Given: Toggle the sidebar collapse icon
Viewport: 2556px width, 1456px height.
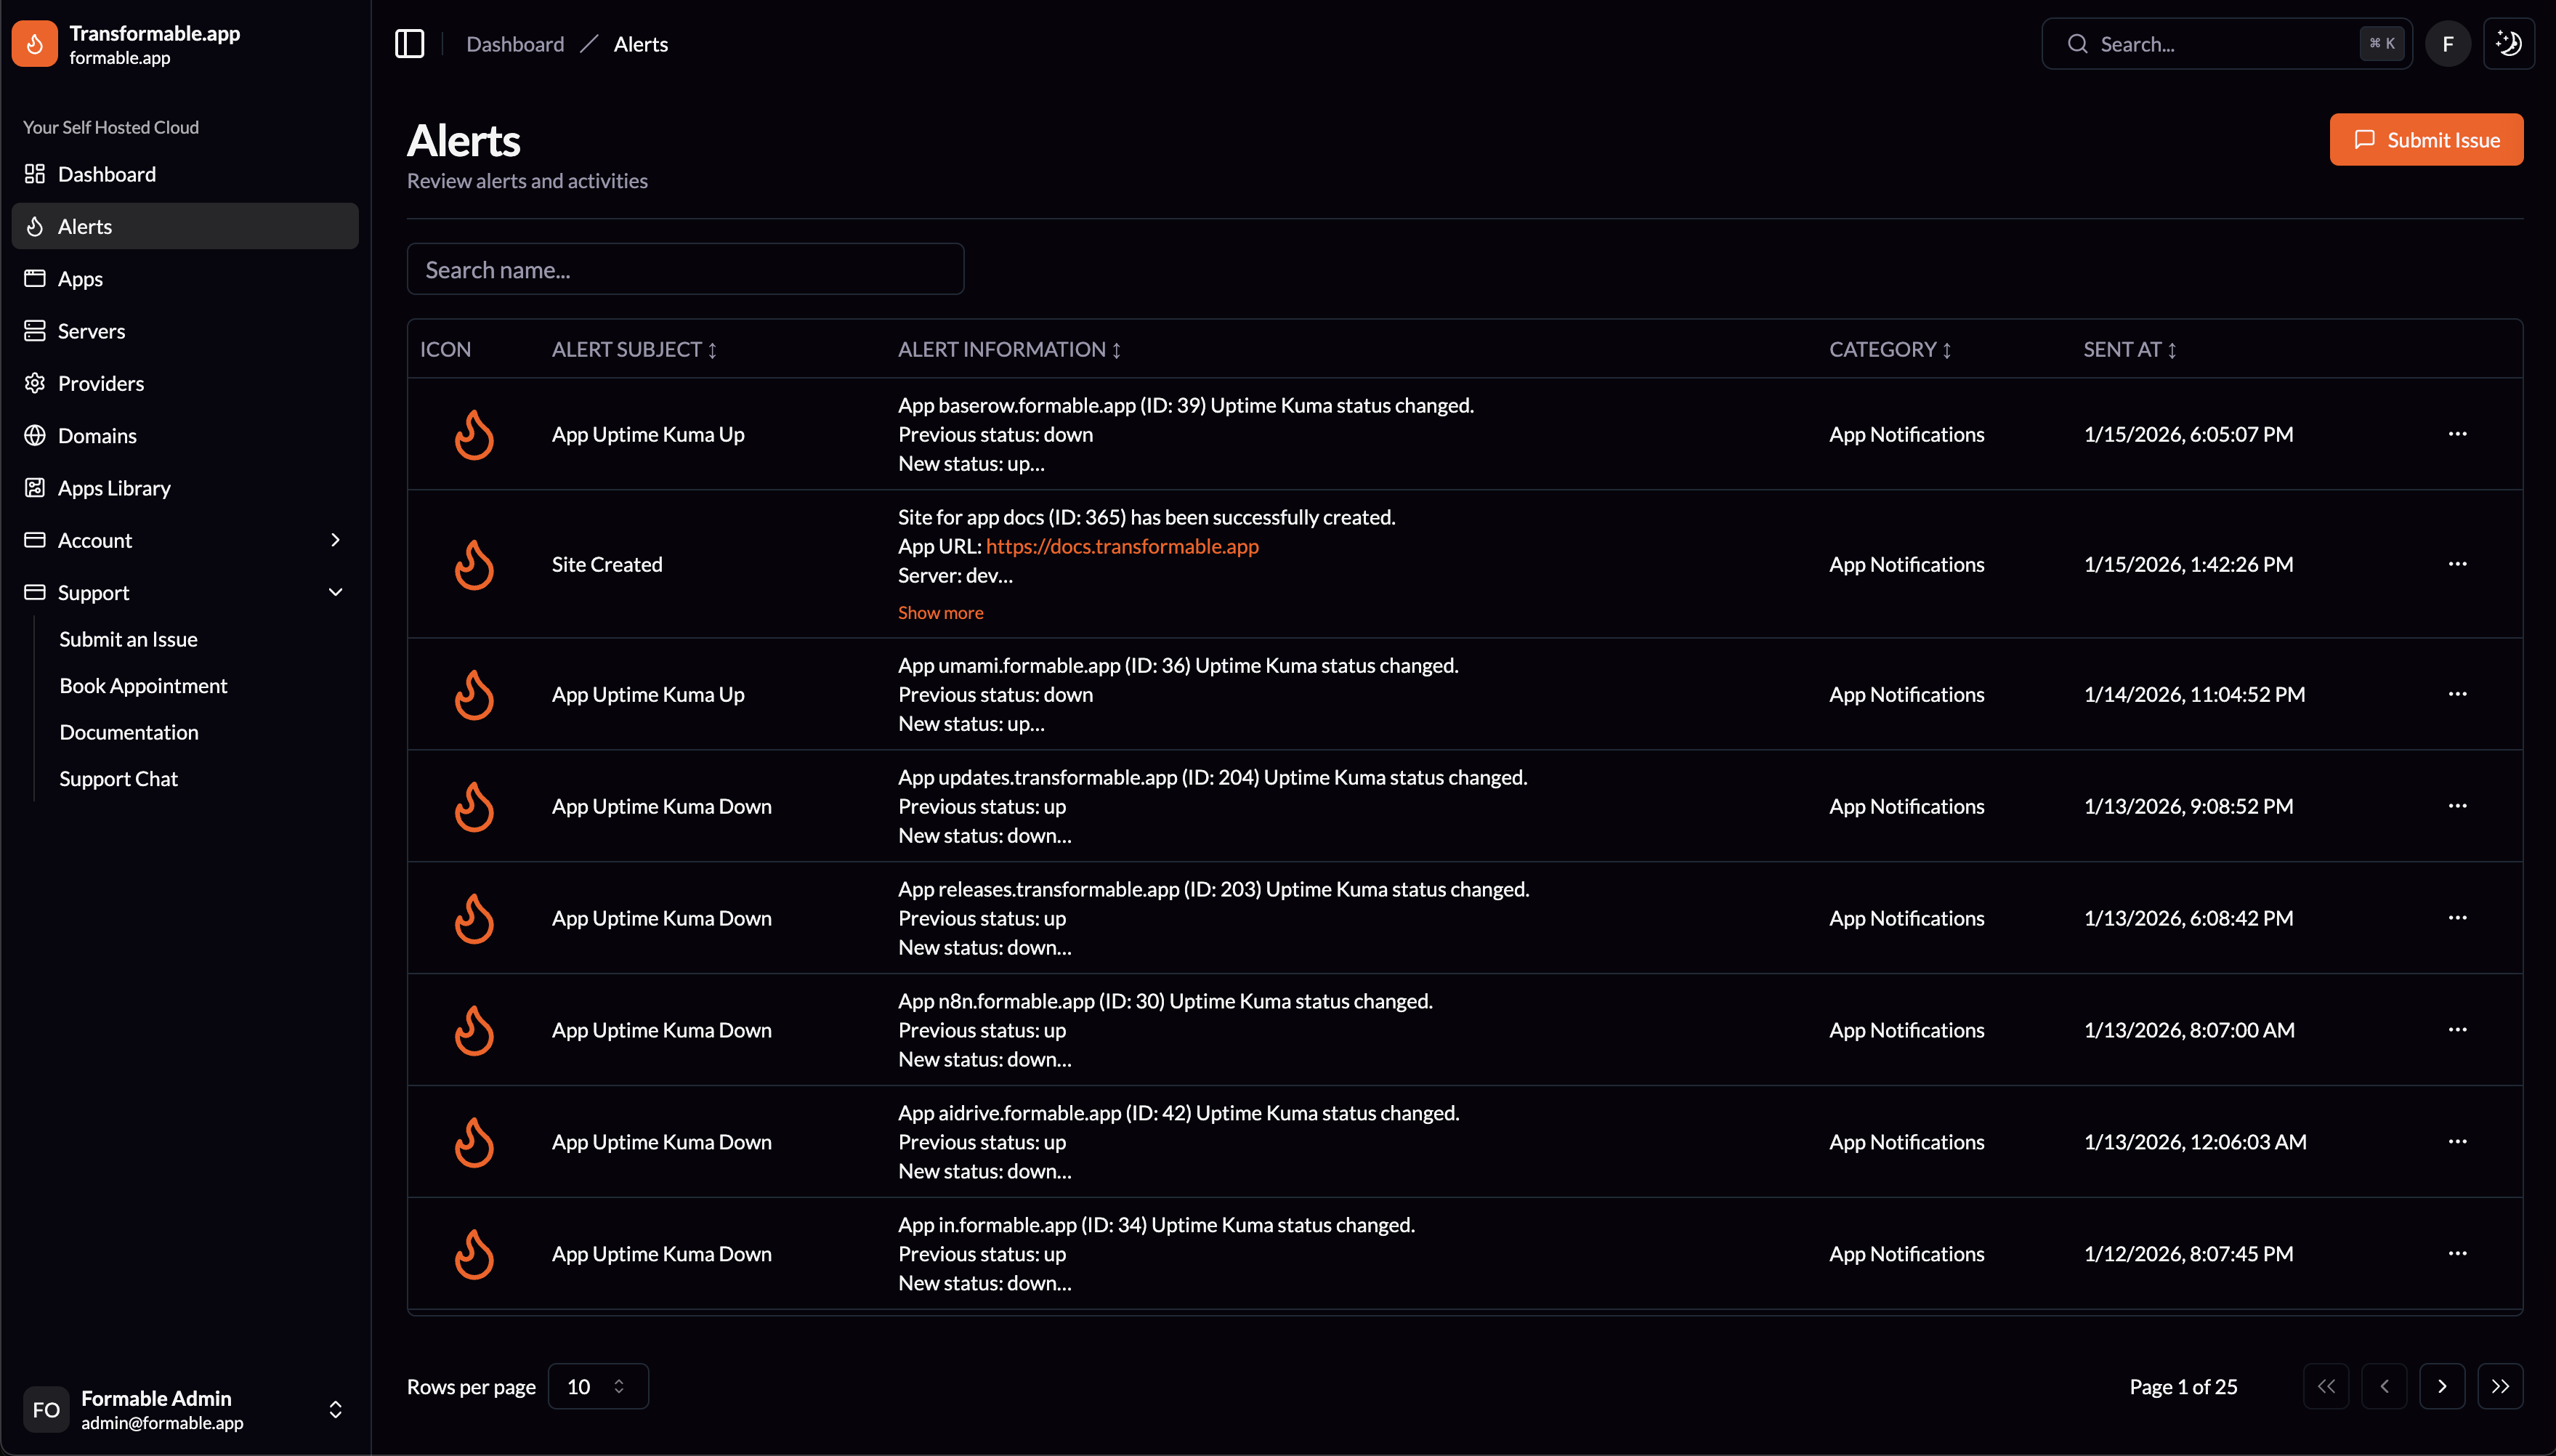Looking at the screenshot, I should [410, 43].
